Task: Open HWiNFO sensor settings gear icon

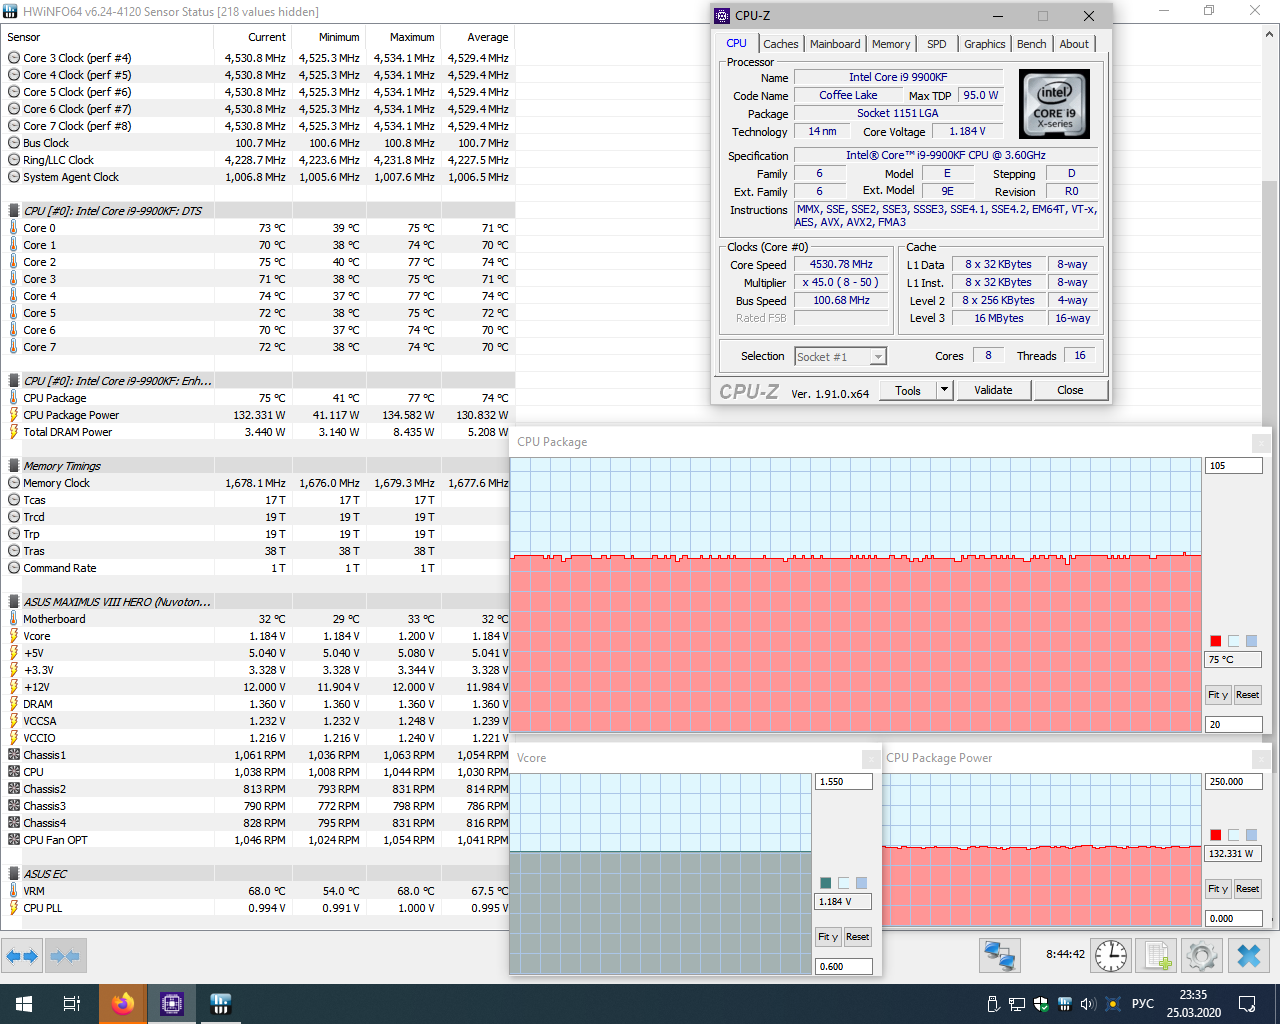Action: tap(1202, 955)
